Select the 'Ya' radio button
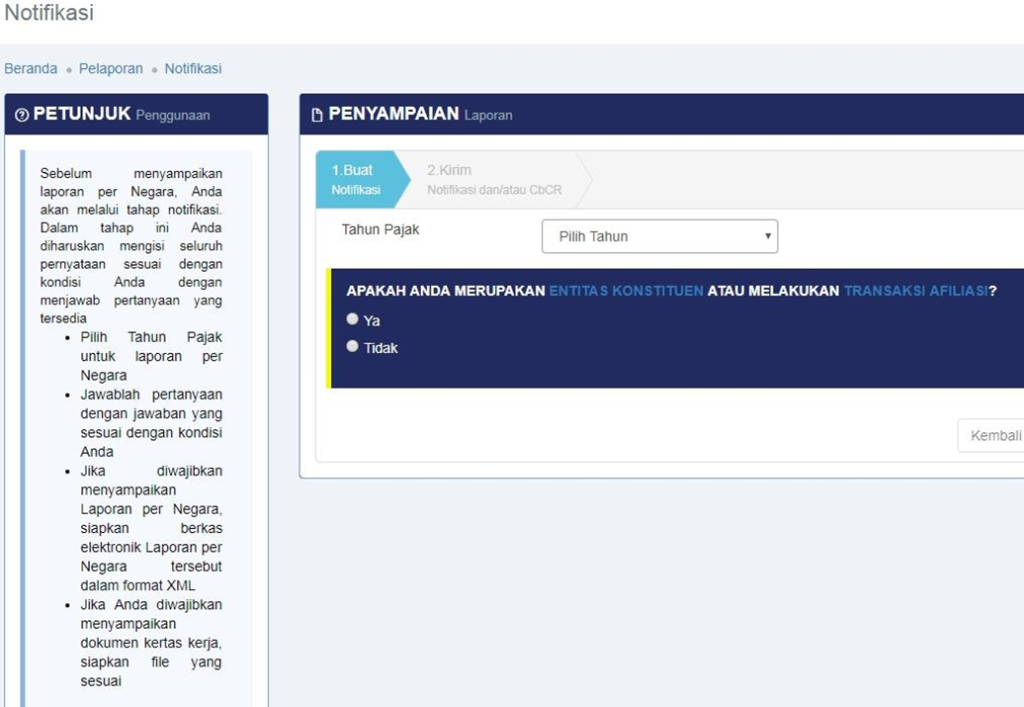The height and width of the screenshot is (707, 1024). point(352,319)
